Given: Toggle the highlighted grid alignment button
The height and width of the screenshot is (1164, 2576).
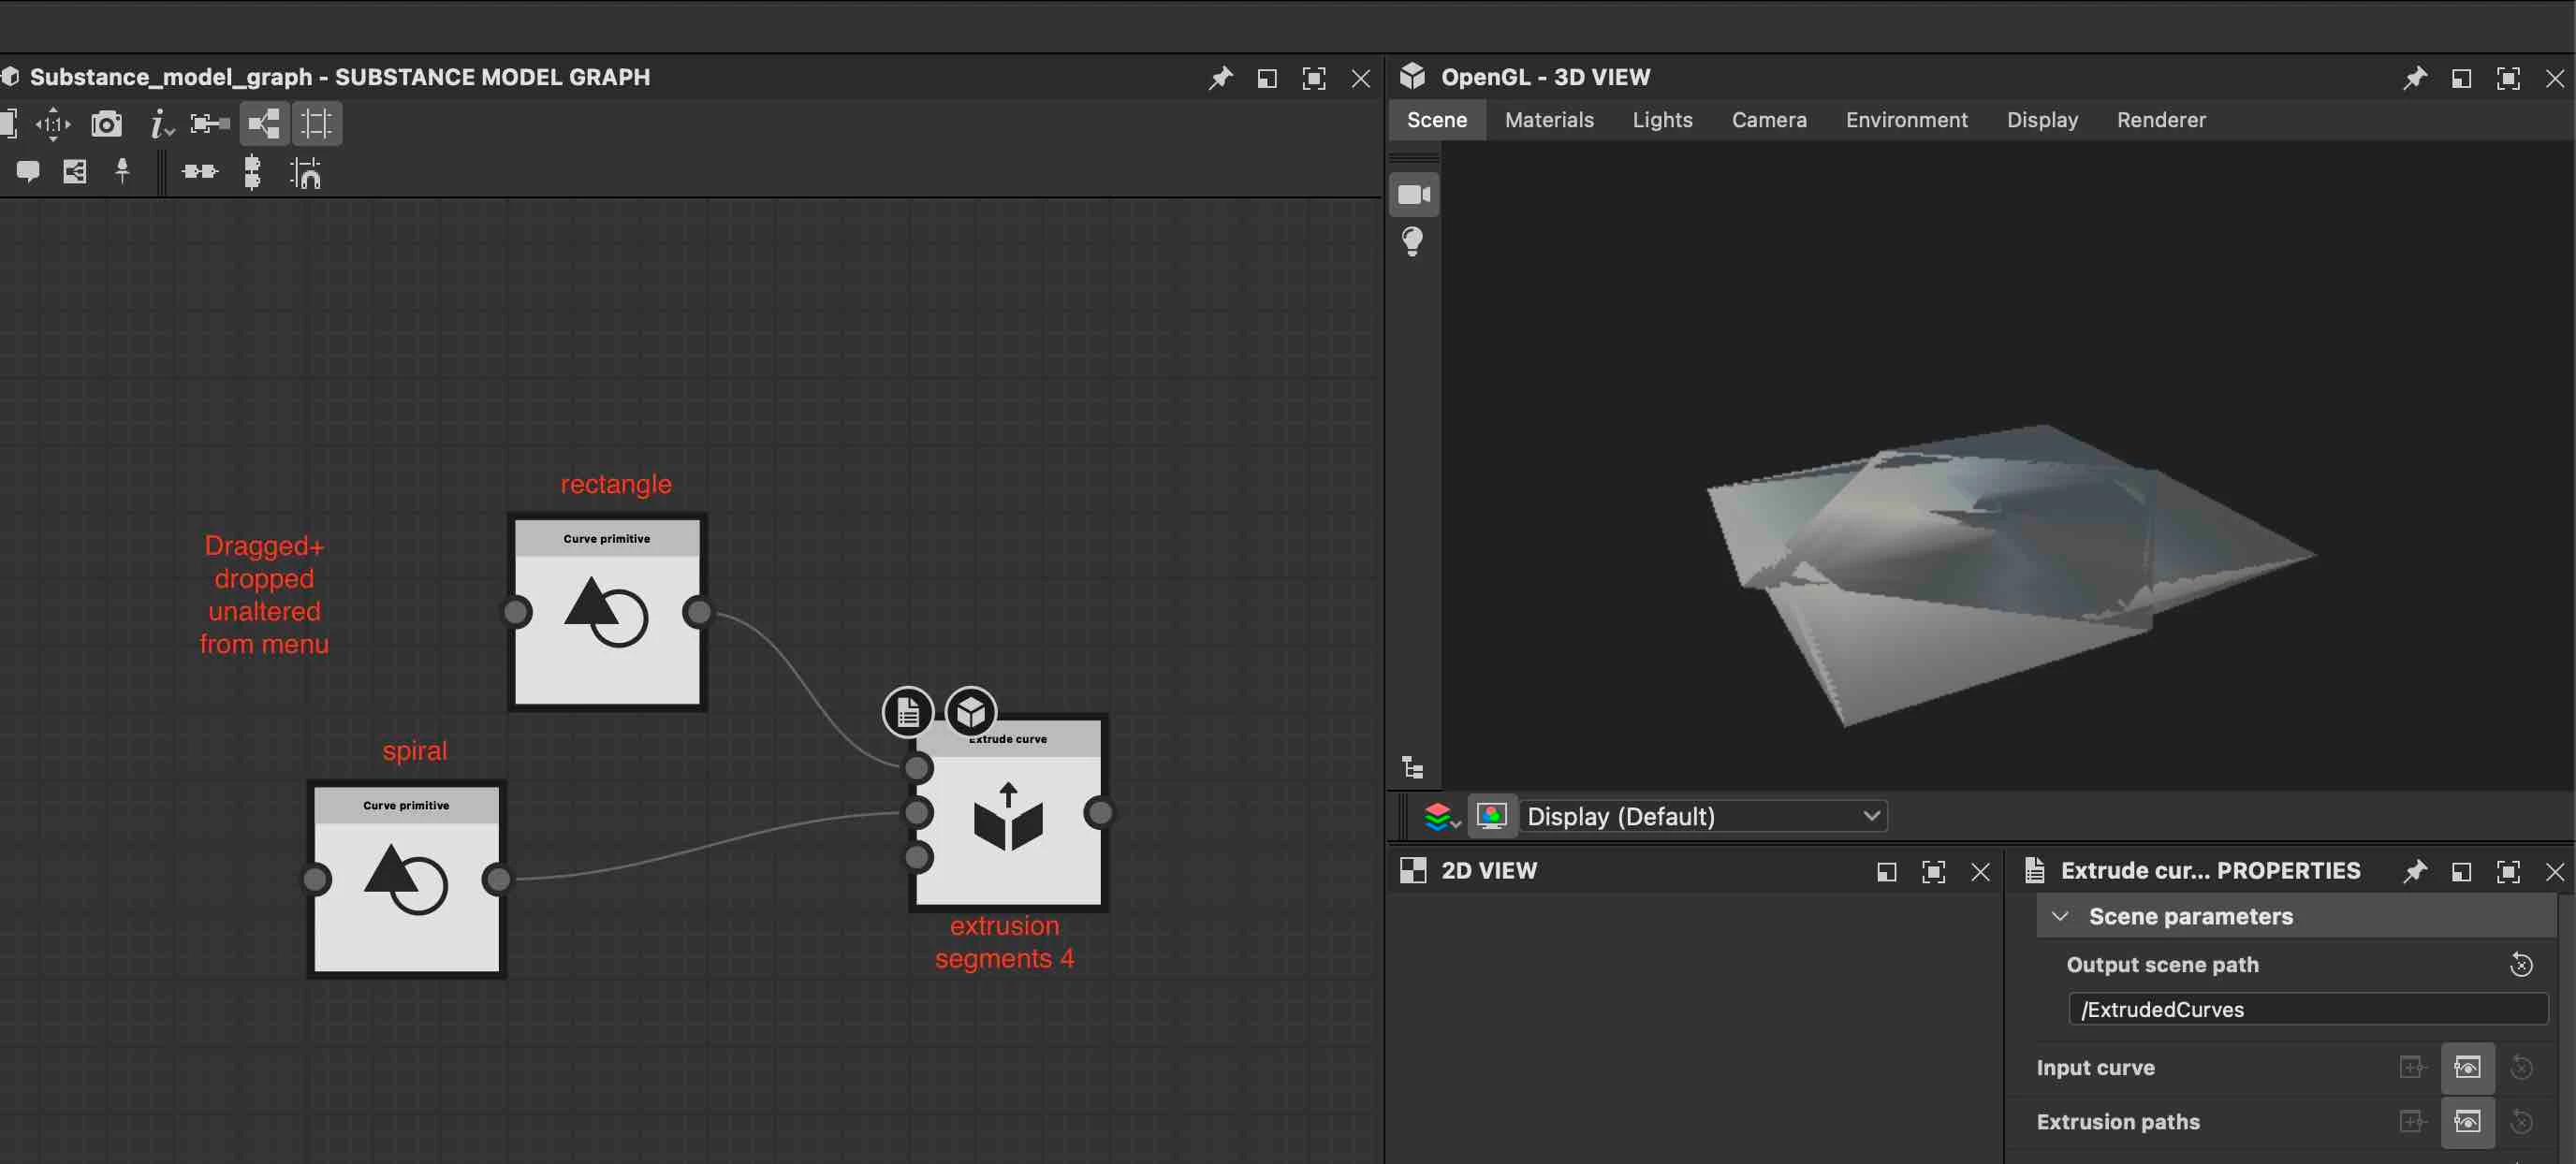Looking at the screenshot, I should [316, 124].
